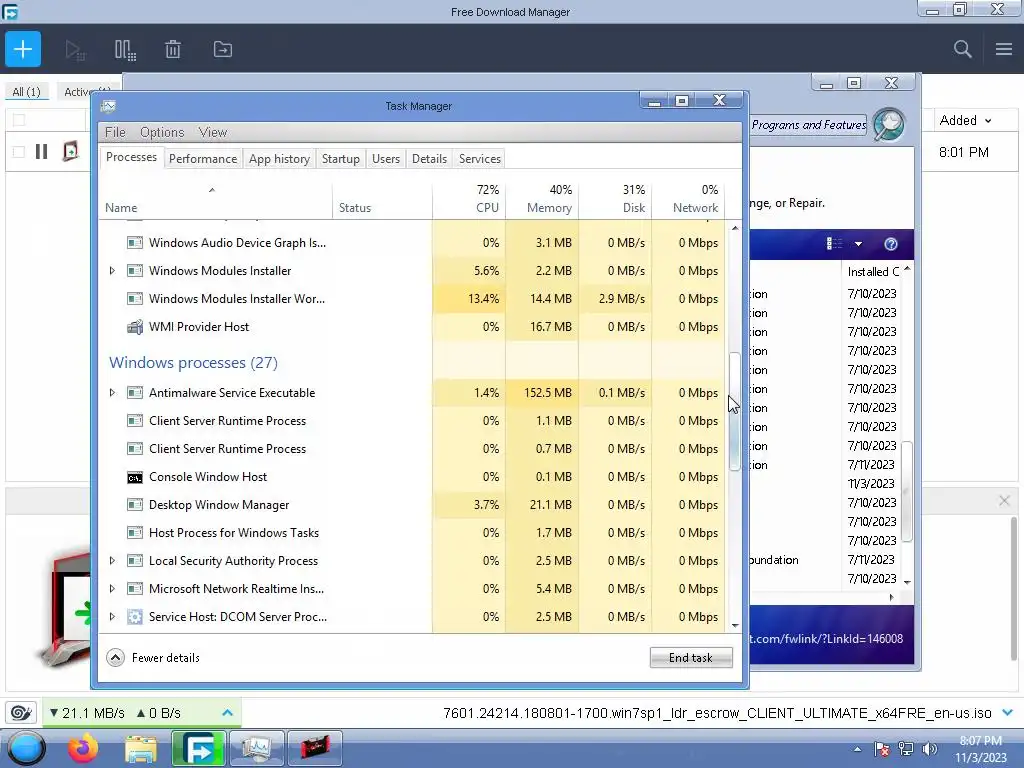
Task: Click the pause-all downloads icon
Action: click(125, 50)
